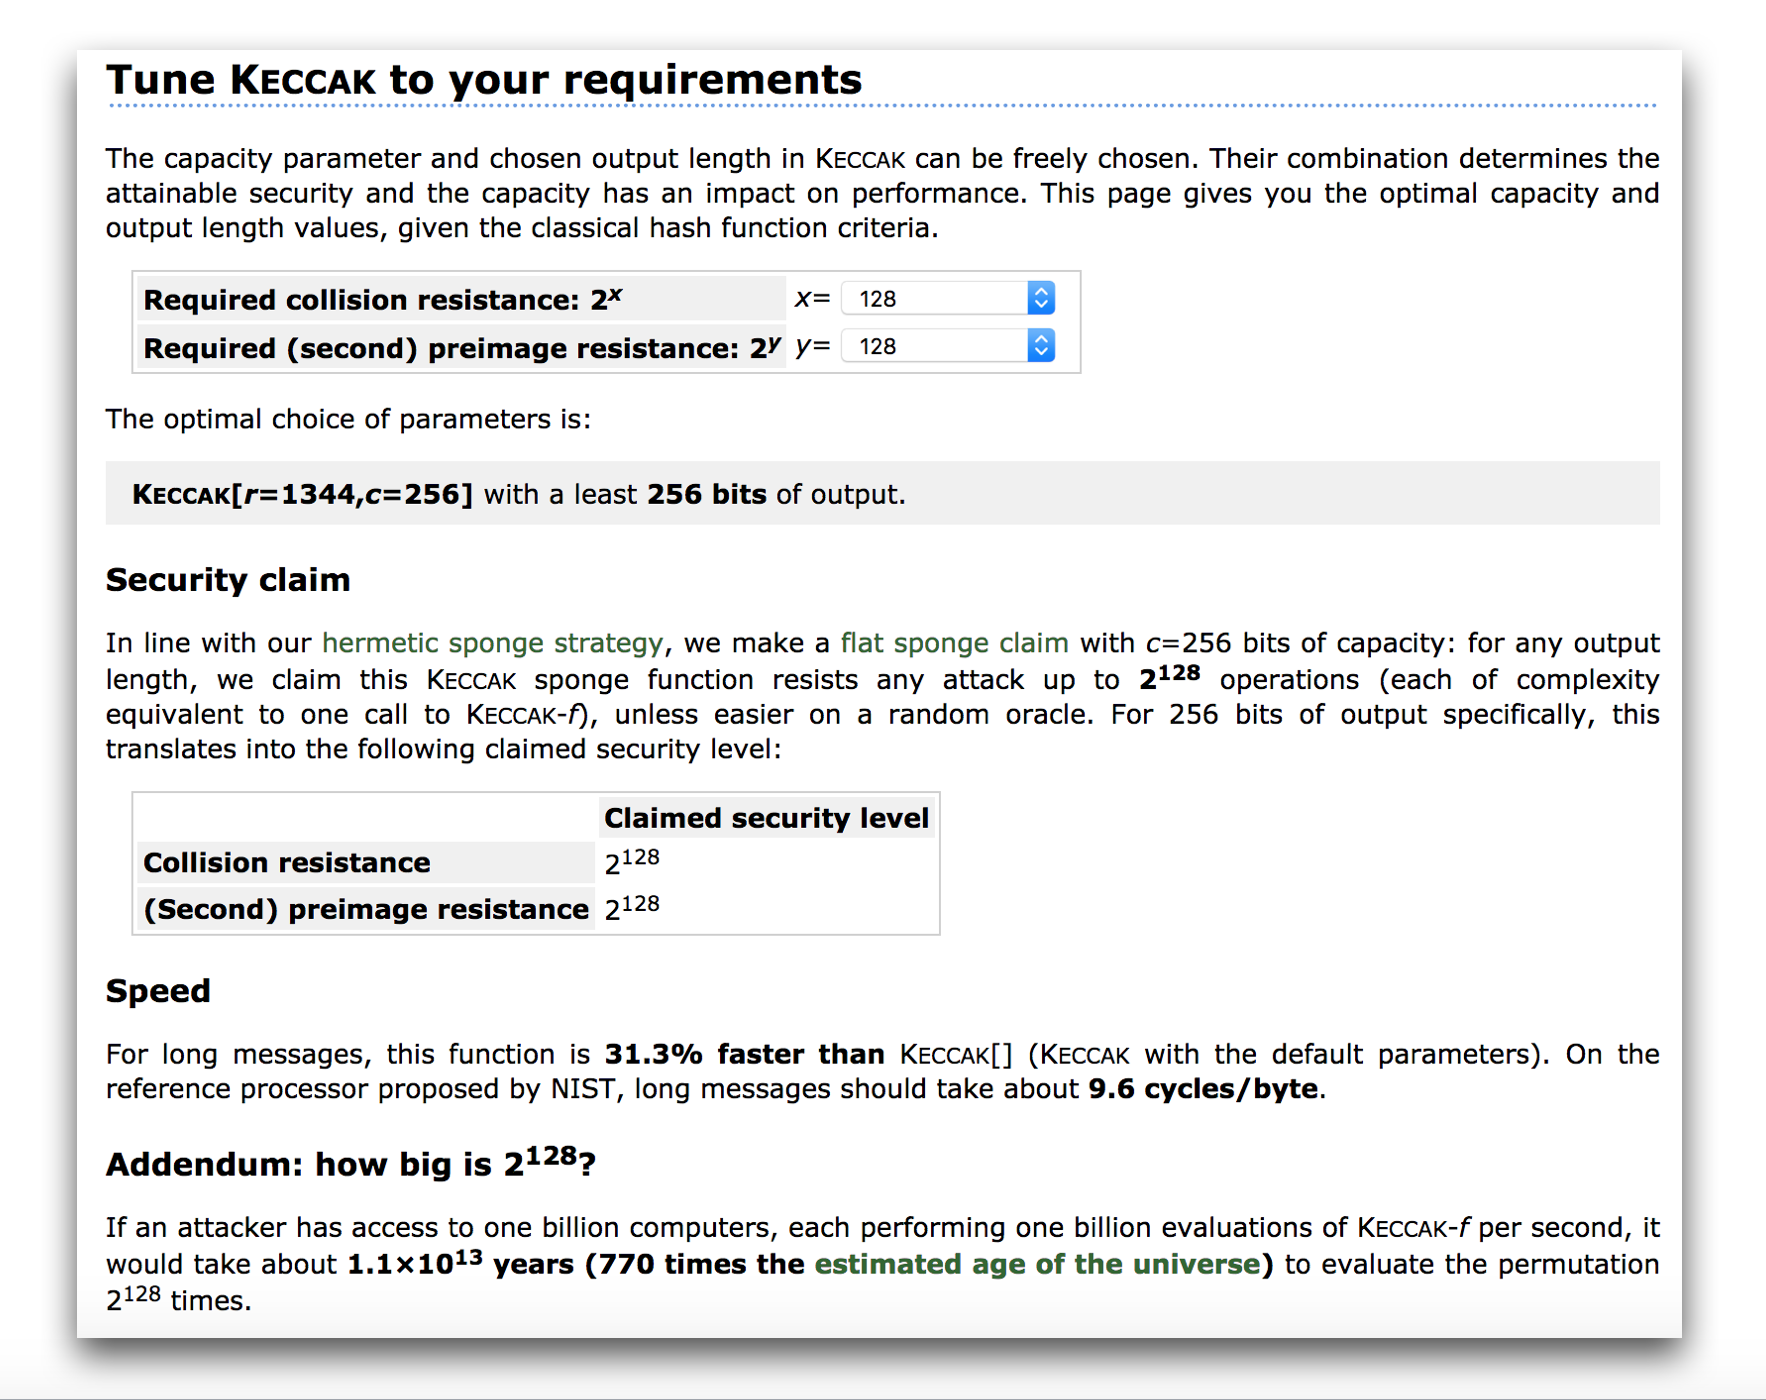The width and height of the screenshot is (1766, 1400).
Task: Click the (Second) preimage resistance table row label
Action: [x=366, y=909]
